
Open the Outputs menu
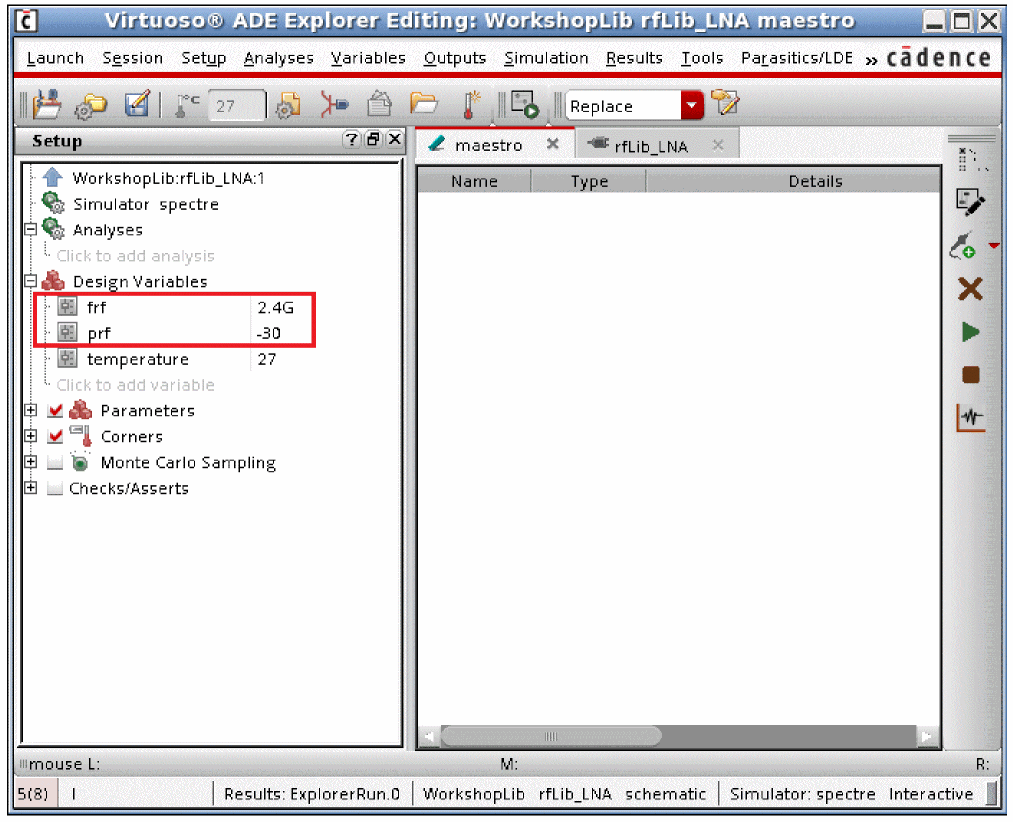click(455, 58)
